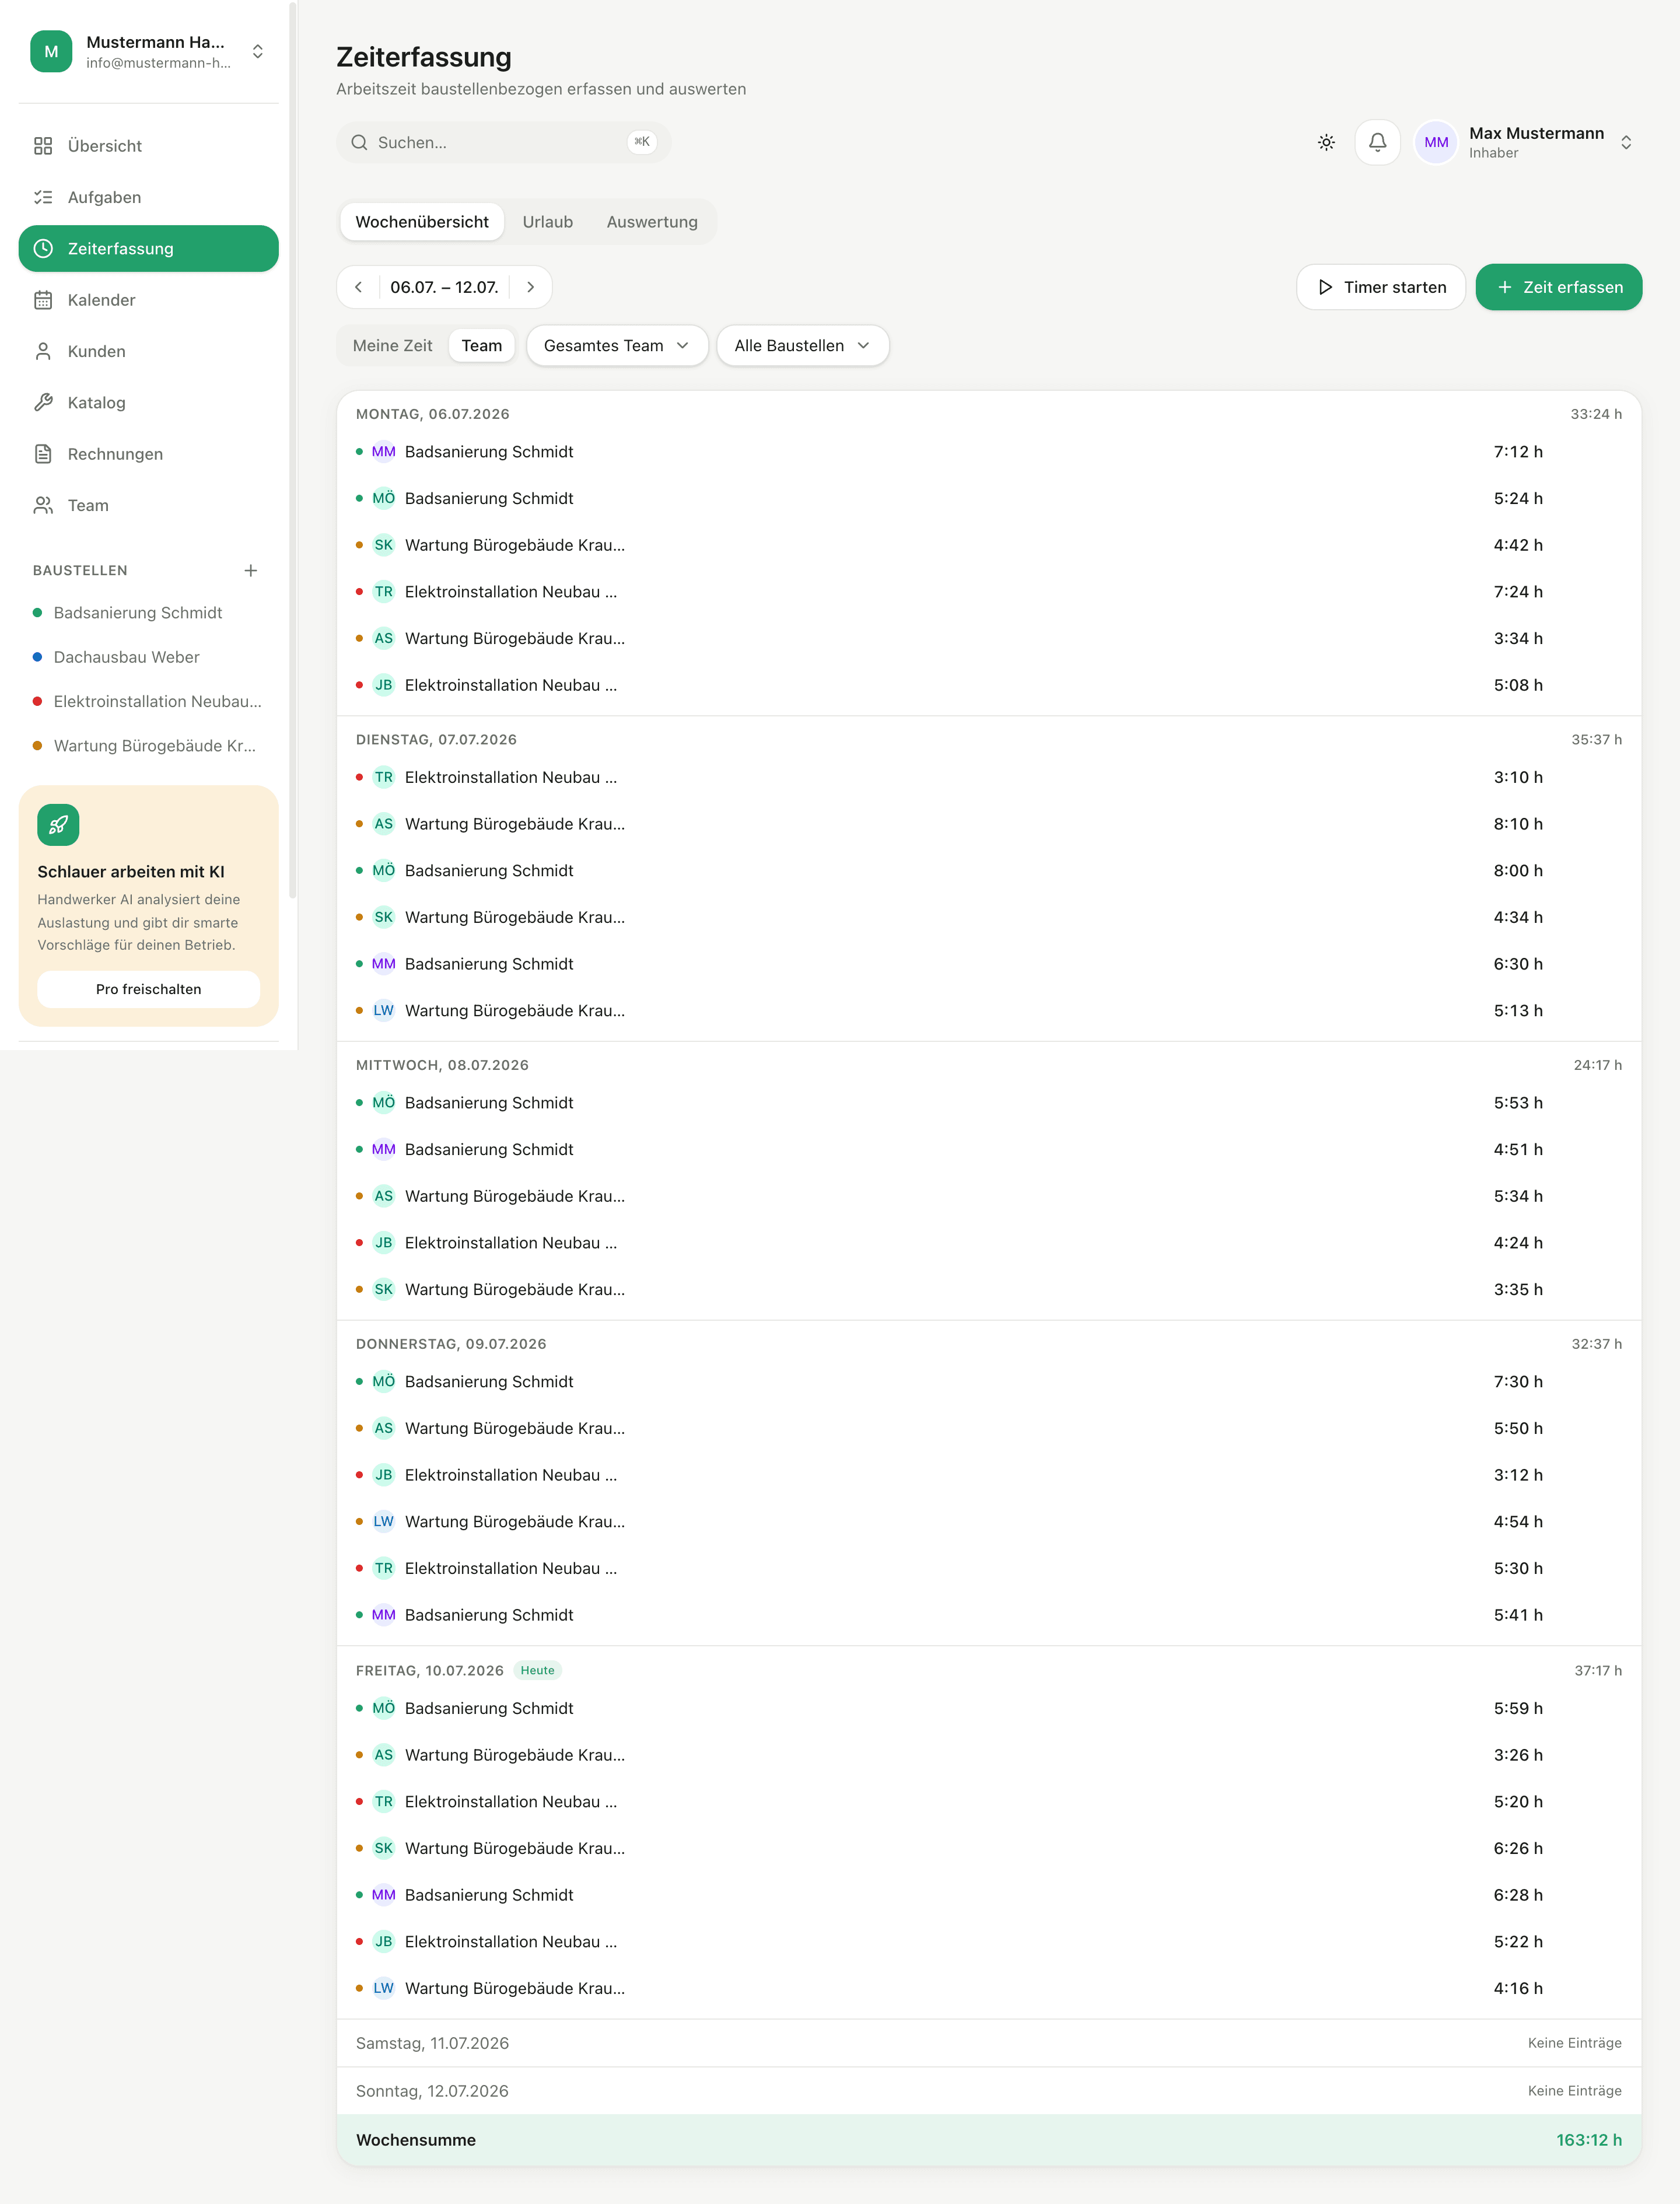Image resolution: width=1680 pixels, height=2204 pixels.
Task: Select Monday JB Elektroinstallation 5:08 h entry
Action: tap(989, 685)
